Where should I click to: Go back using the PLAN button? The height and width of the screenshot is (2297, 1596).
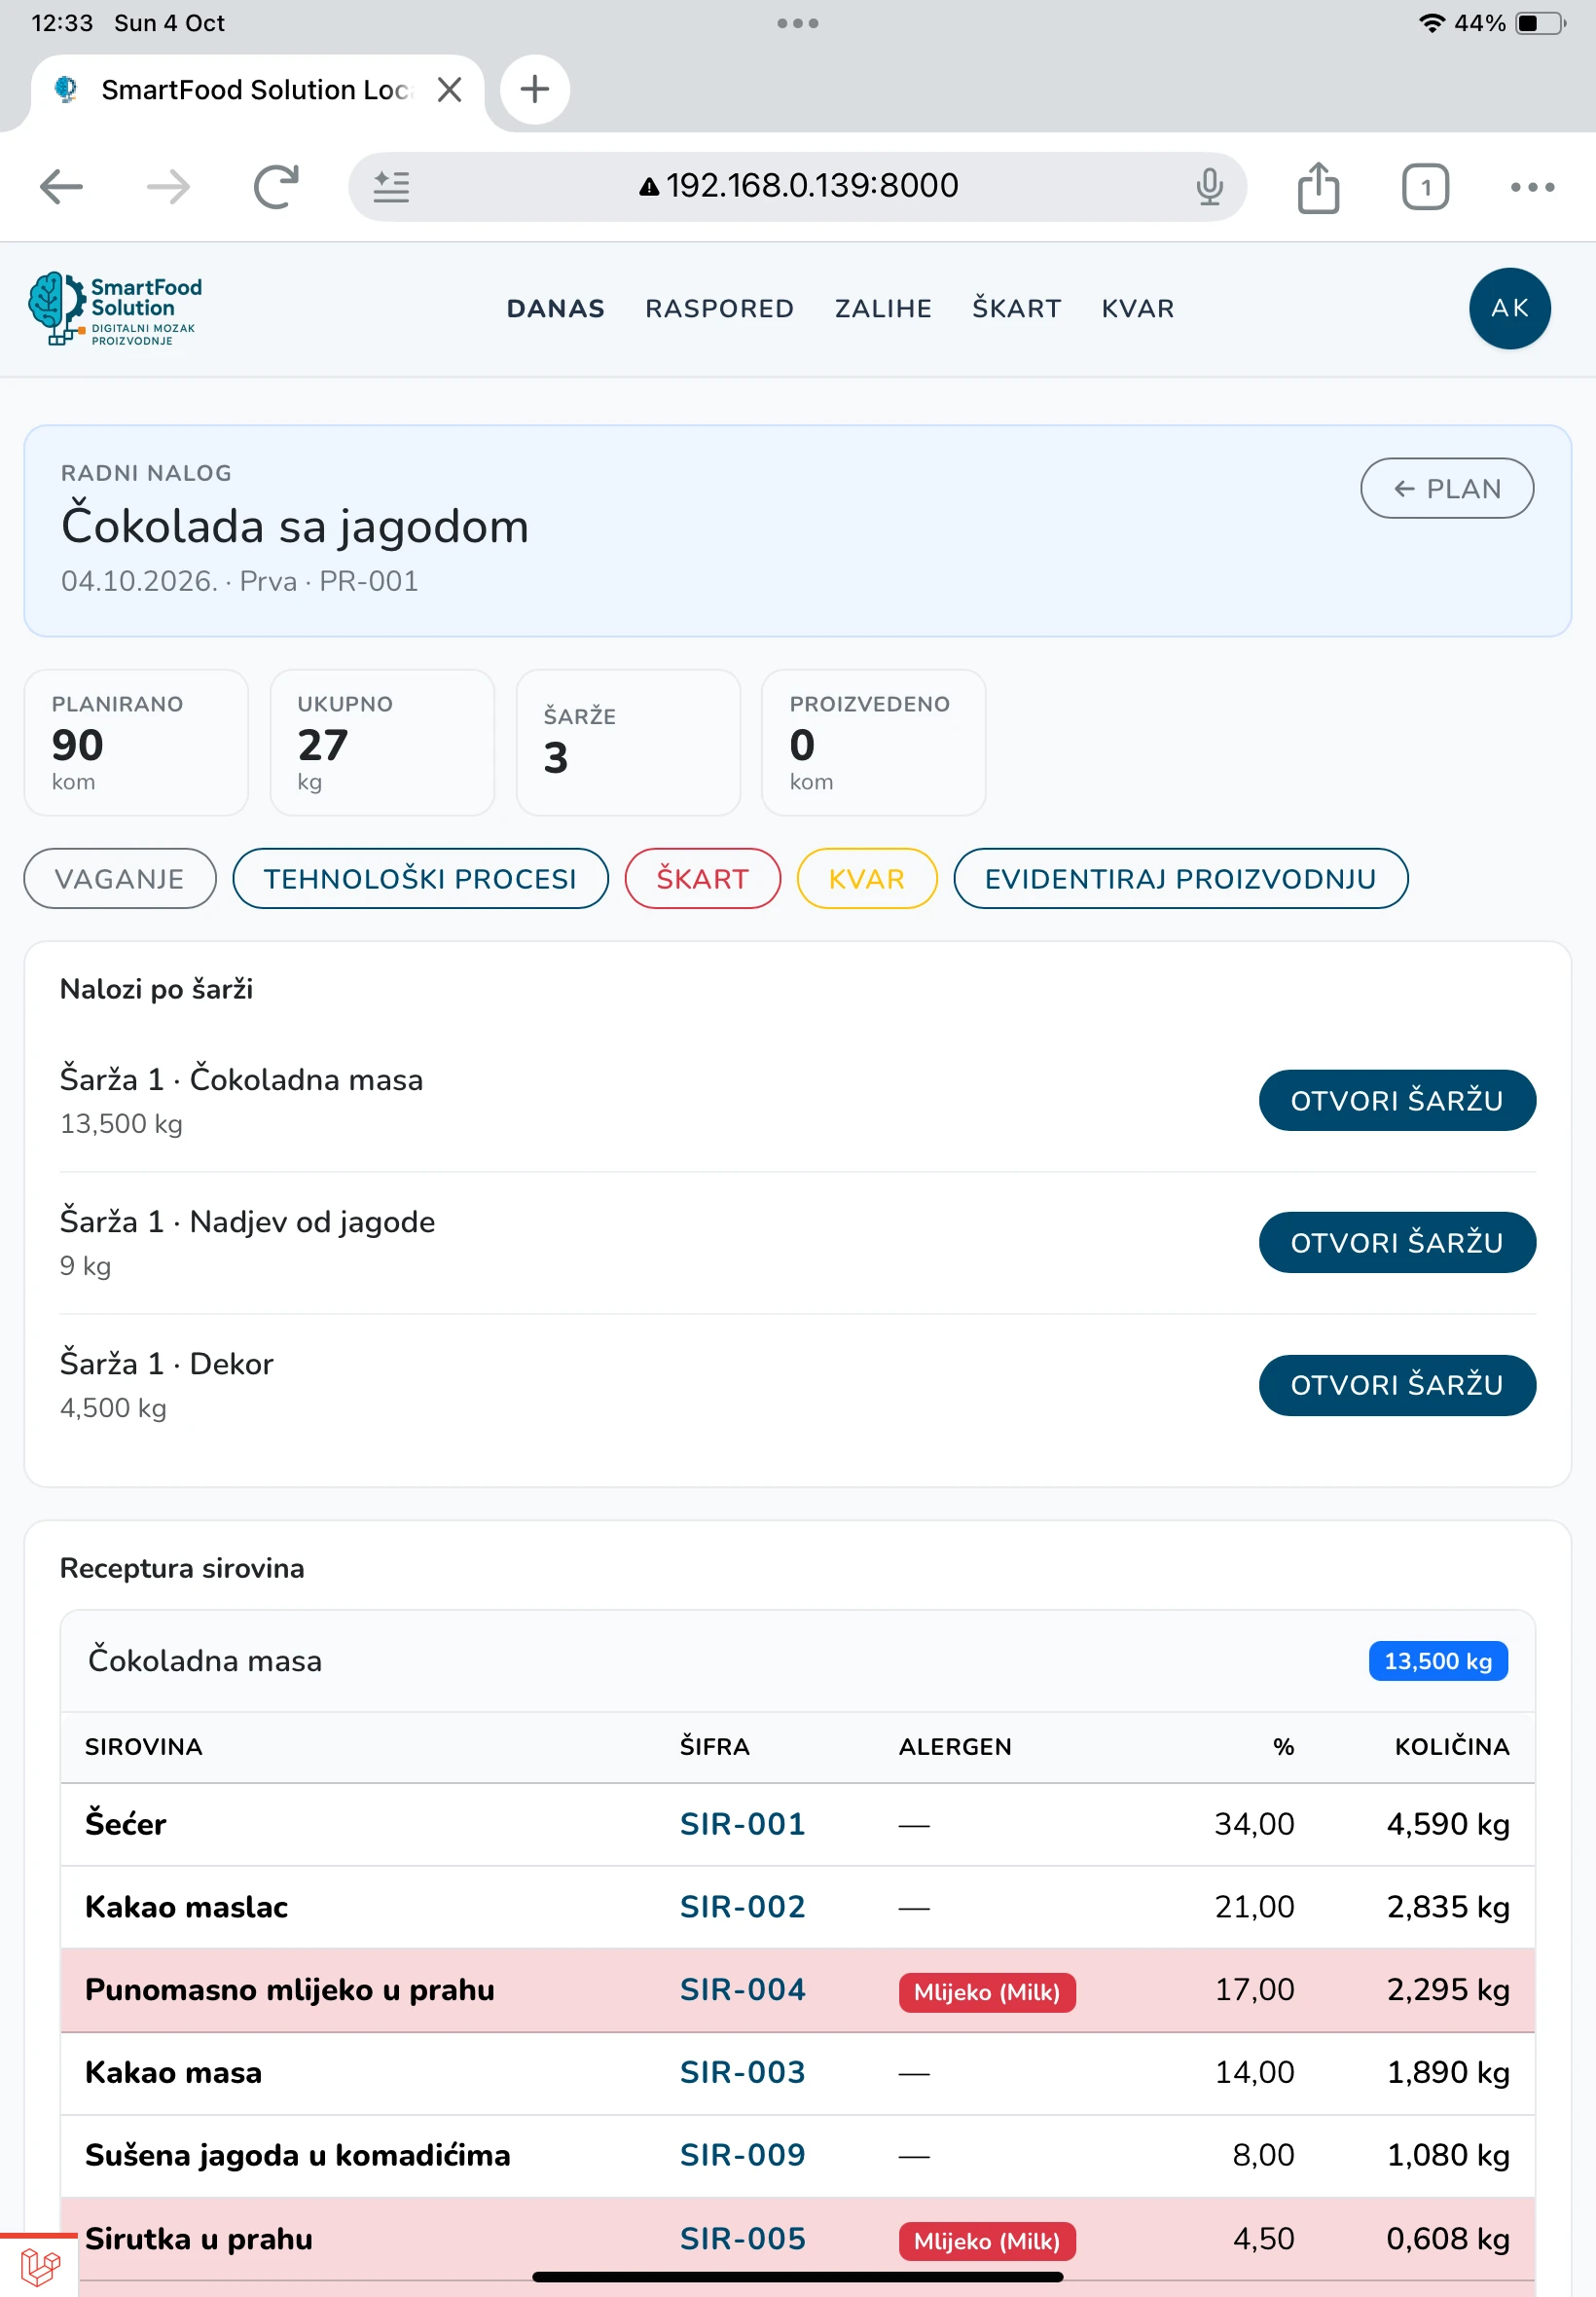point(1447,488)
